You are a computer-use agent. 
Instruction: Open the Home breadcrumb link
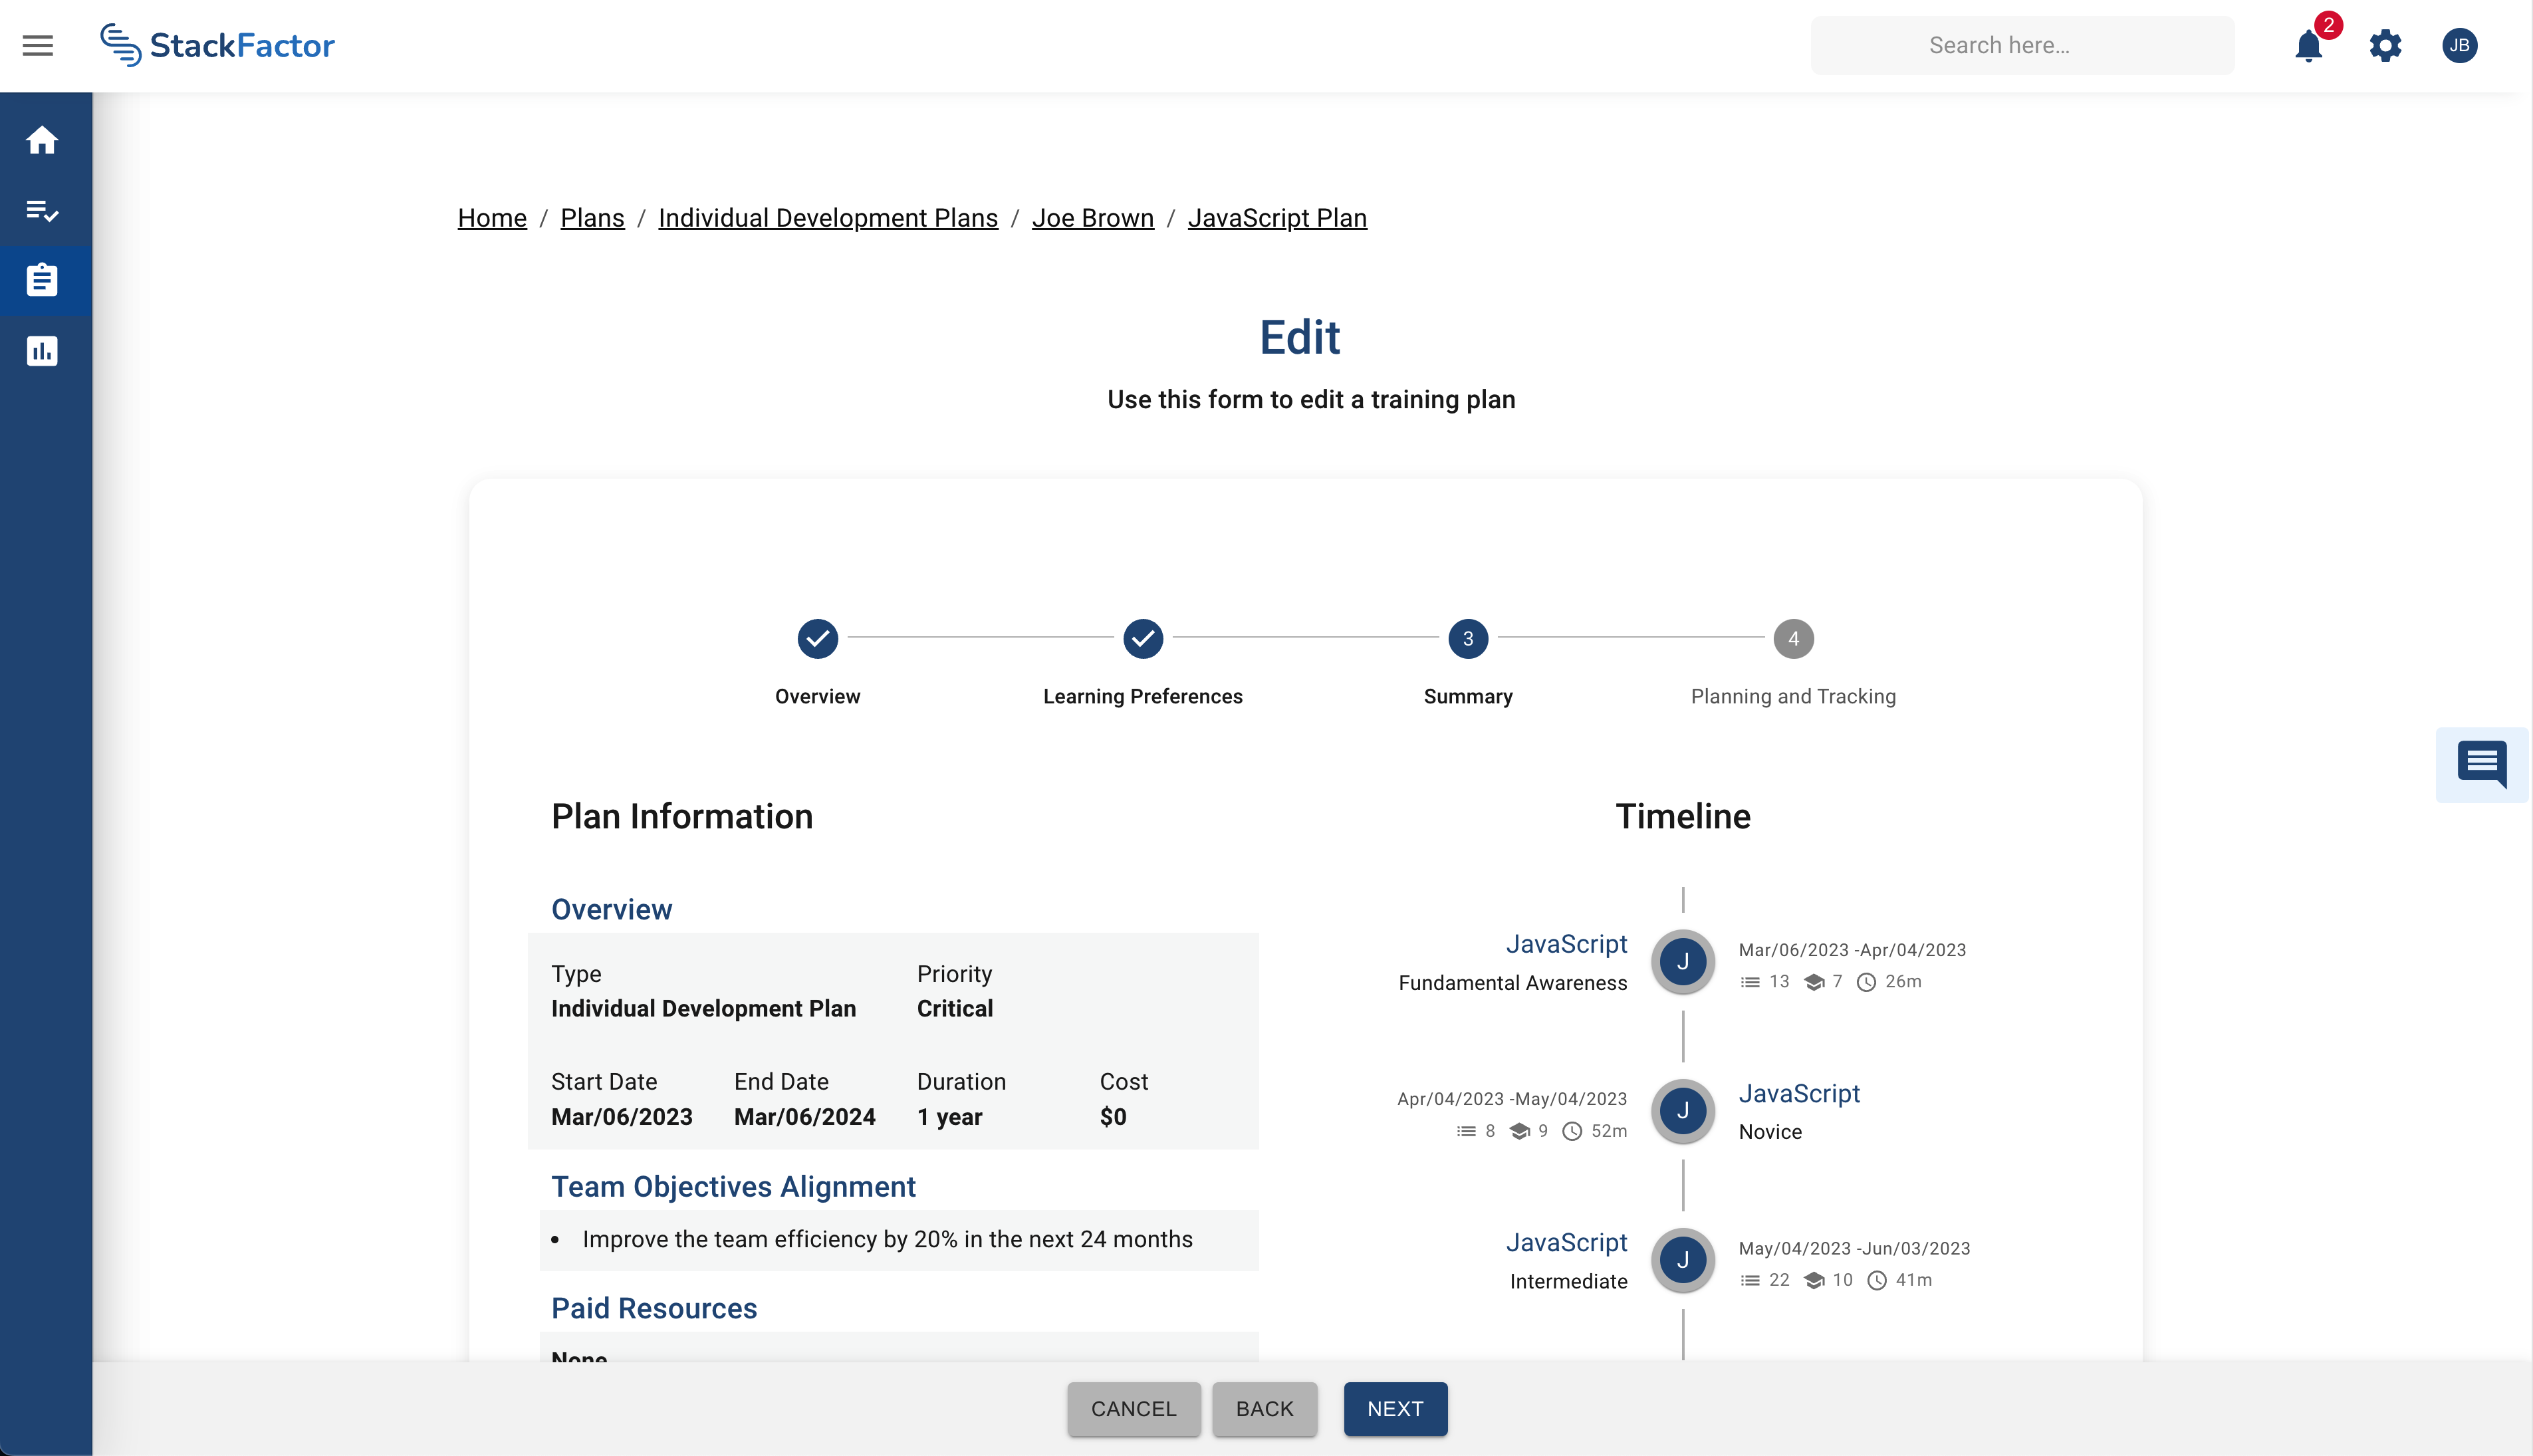[491, 218]
